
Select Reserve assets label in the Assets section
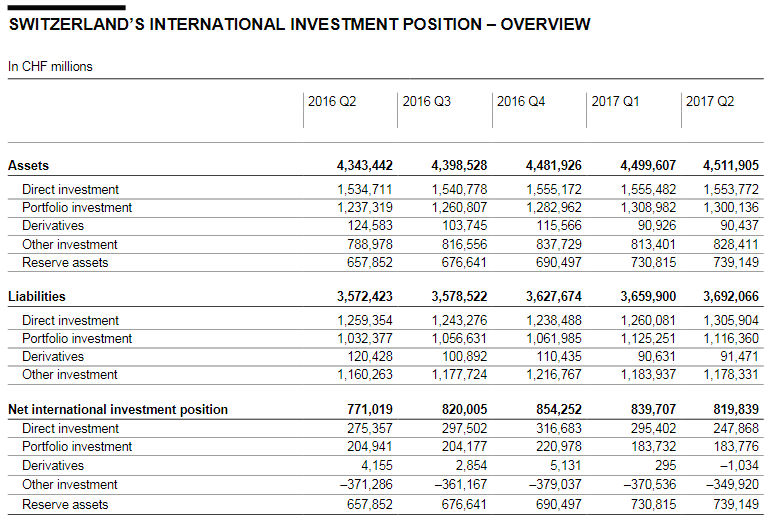65,263
